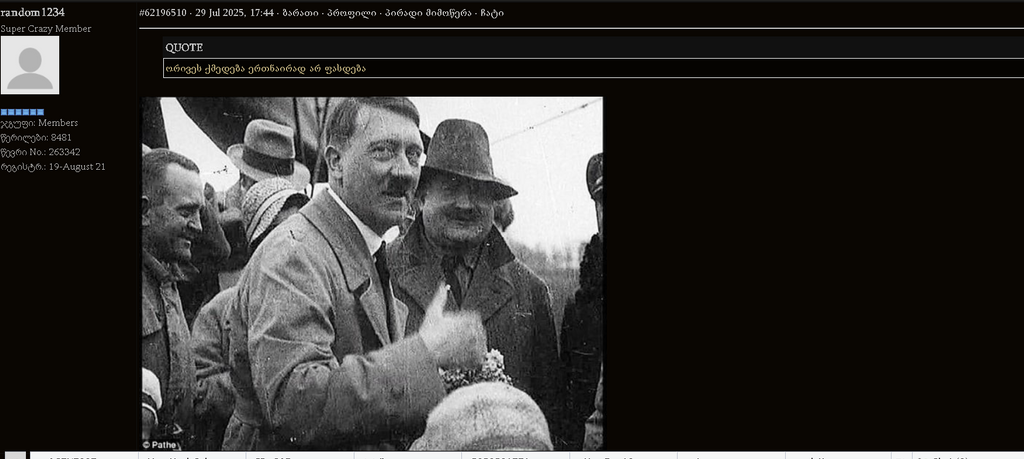Viewport: 1024px width, 459px height.
Task: Open the random1234 username link
Action: click(x=33, y=12)
